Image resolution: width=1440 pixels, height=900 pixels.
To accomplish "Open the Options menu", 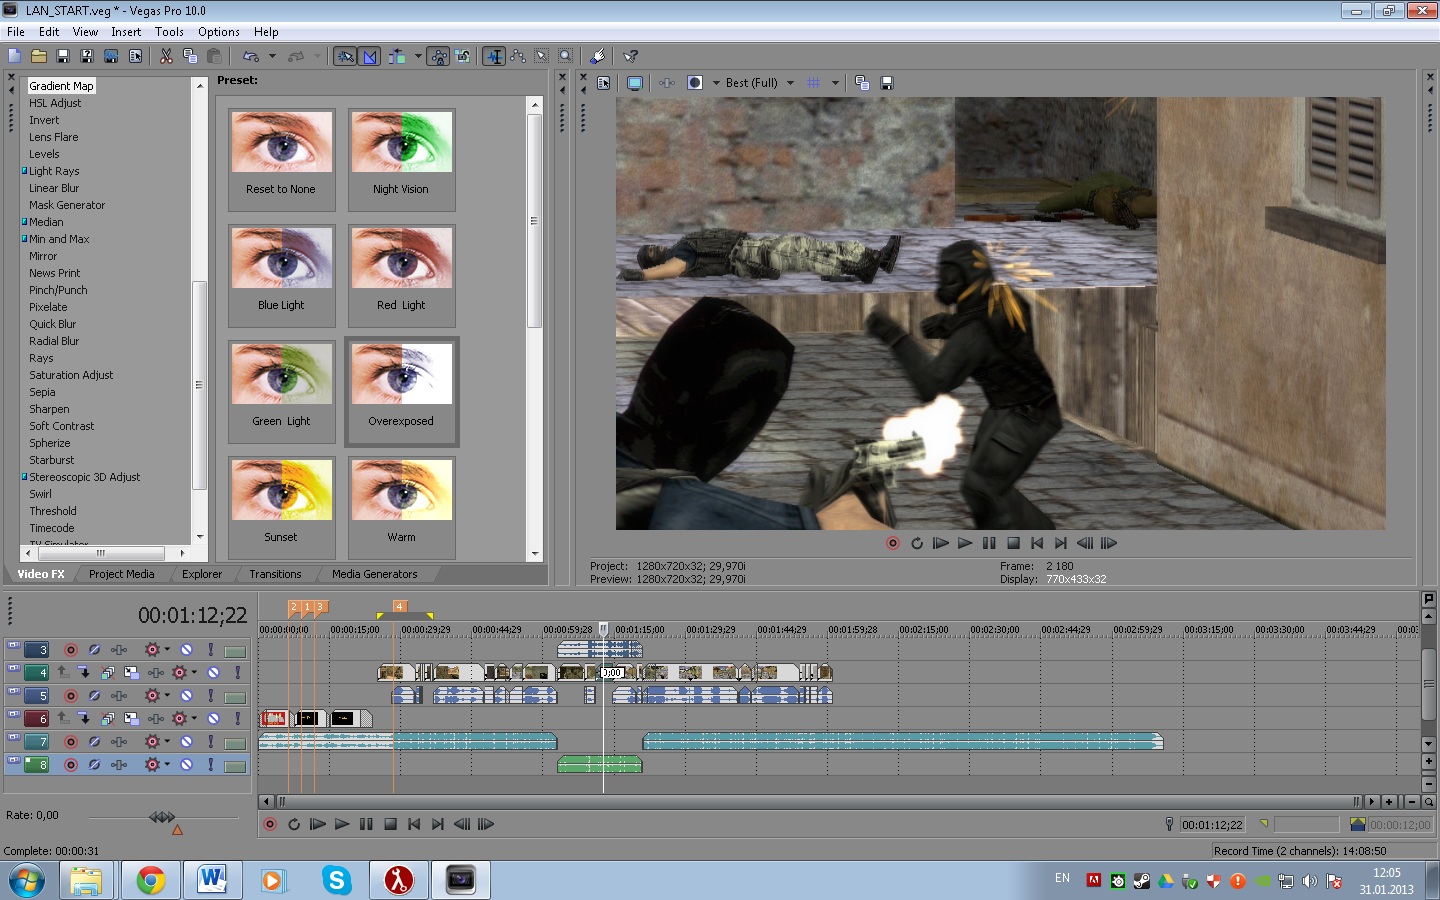I will pyautogui.click(x=219, y=32).
